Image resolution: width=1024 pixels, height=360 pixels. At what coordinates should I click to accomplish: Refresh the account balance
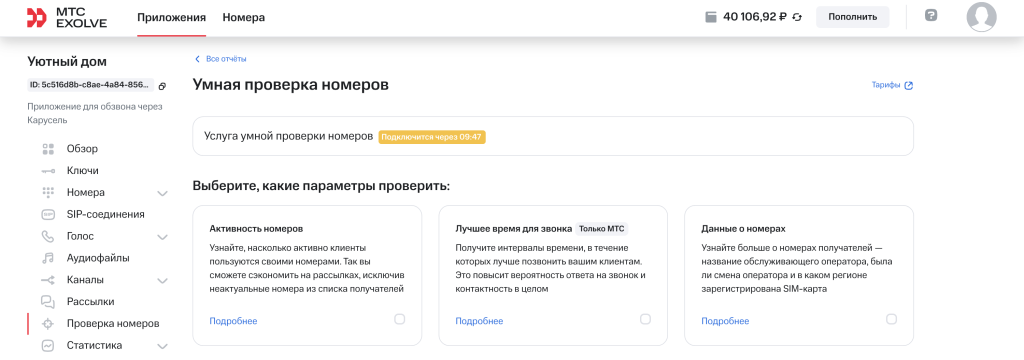tap(797, 18)
